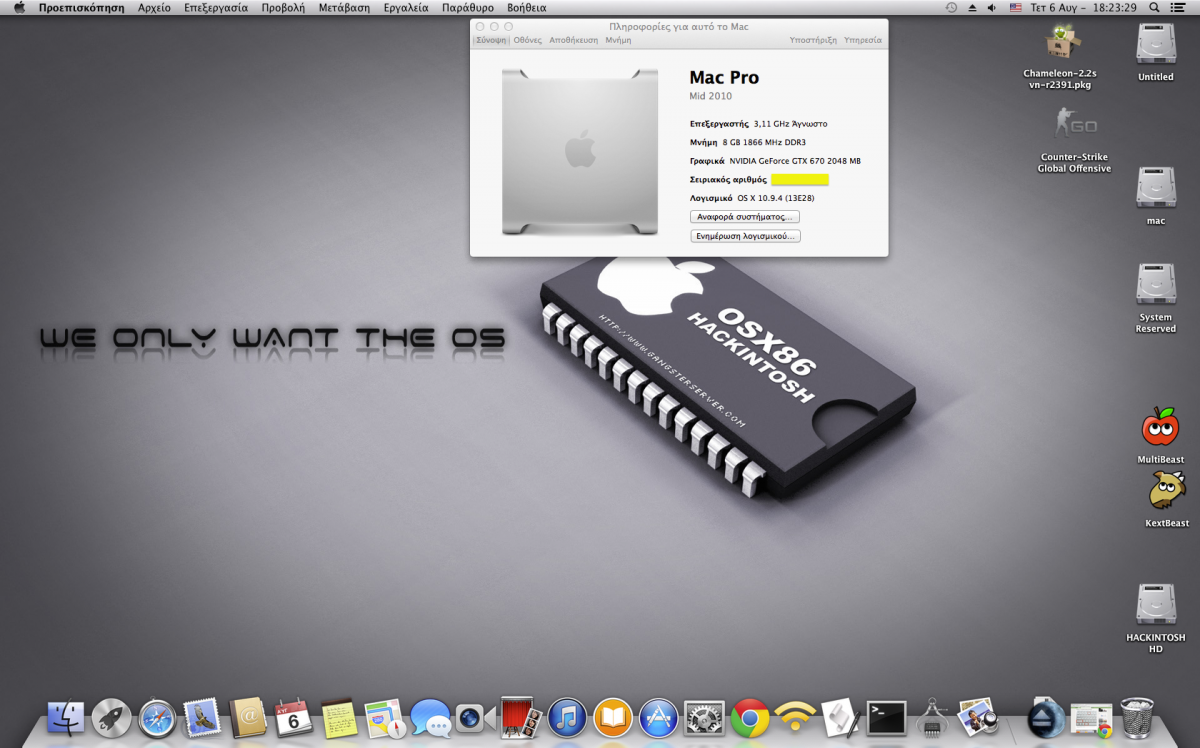1200x748 pixels.
Task: Open the Βοήθεια menu
Action: (x=527, y=7)
